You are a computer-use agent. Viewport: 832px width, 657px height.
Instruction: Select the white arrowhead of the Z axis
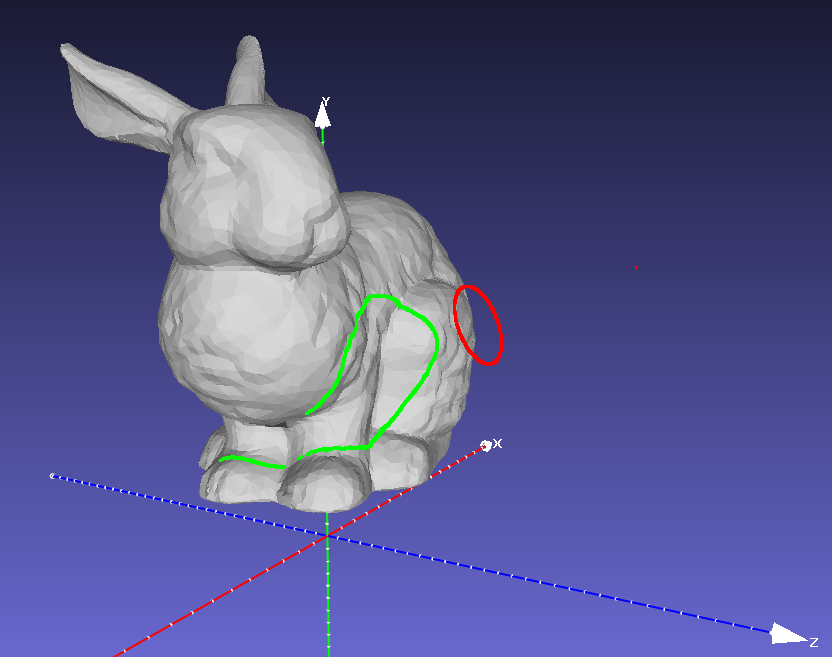(x=789, y=634)
